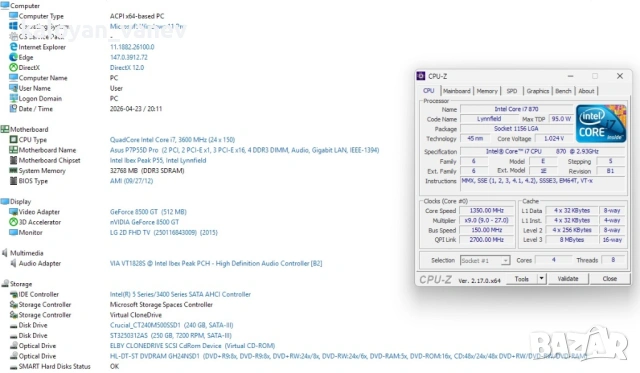The image size is (640, 373).
Task: Open the Intel 5 Series SATA AHCI Controller link
Action: tap(180, 294)
